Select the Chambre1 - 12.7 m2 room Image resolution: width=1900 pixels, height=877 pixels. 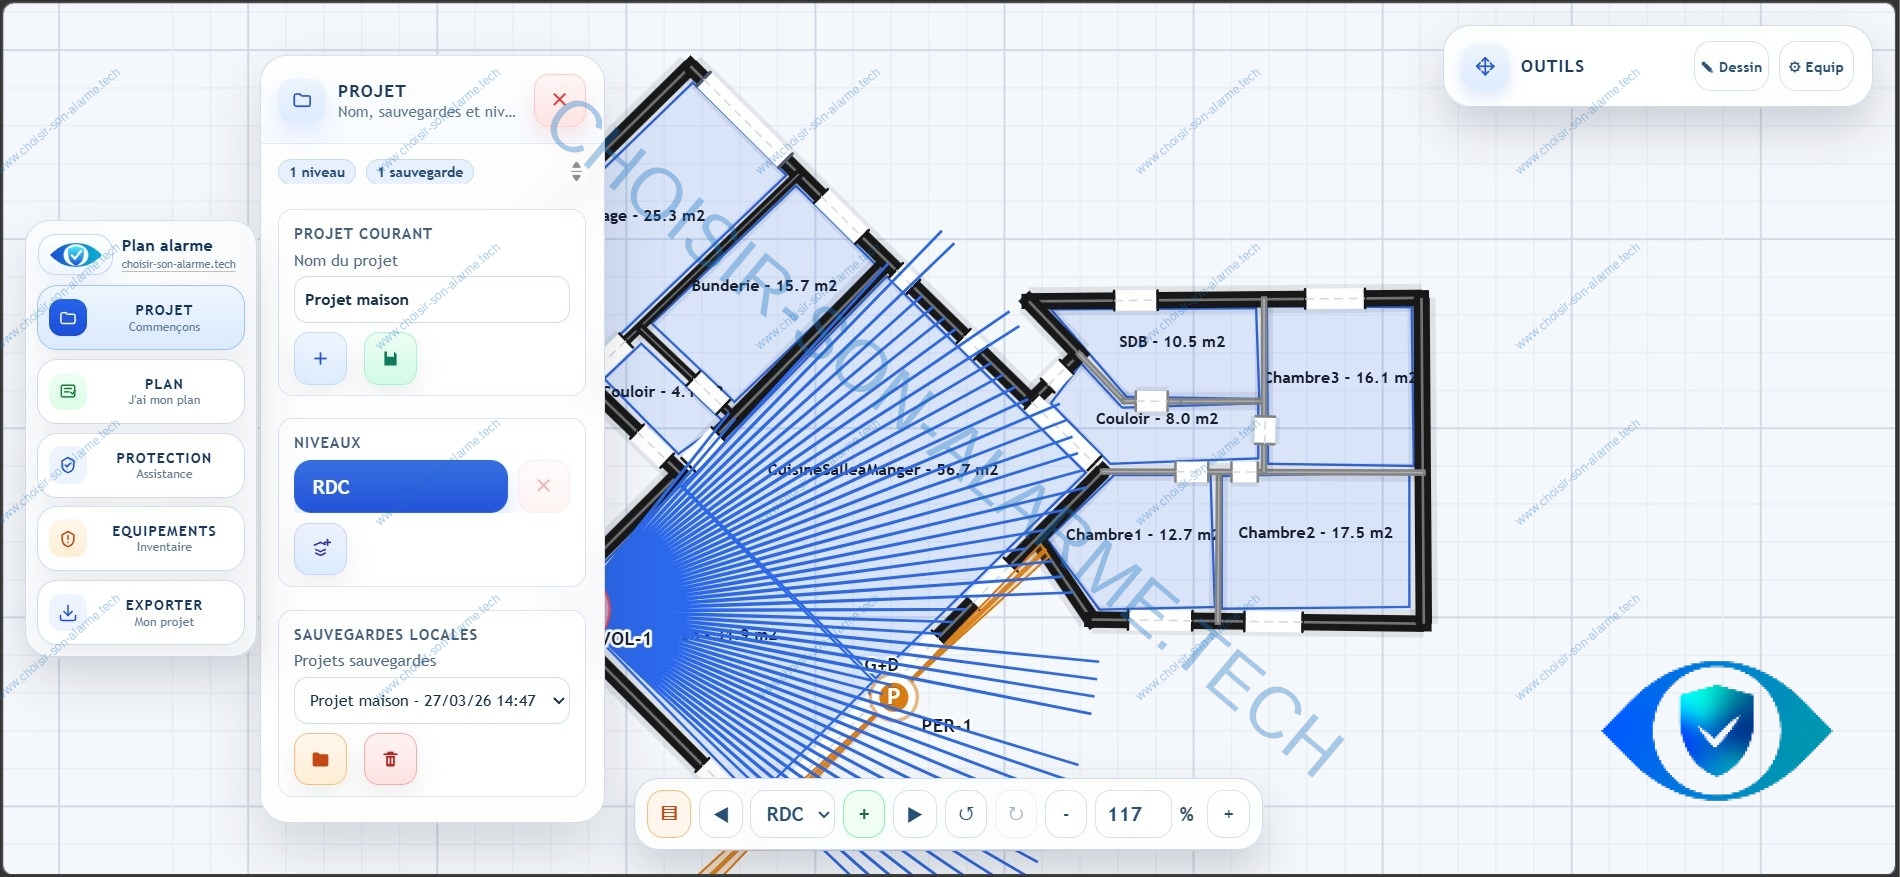[x=1141, y=535]
